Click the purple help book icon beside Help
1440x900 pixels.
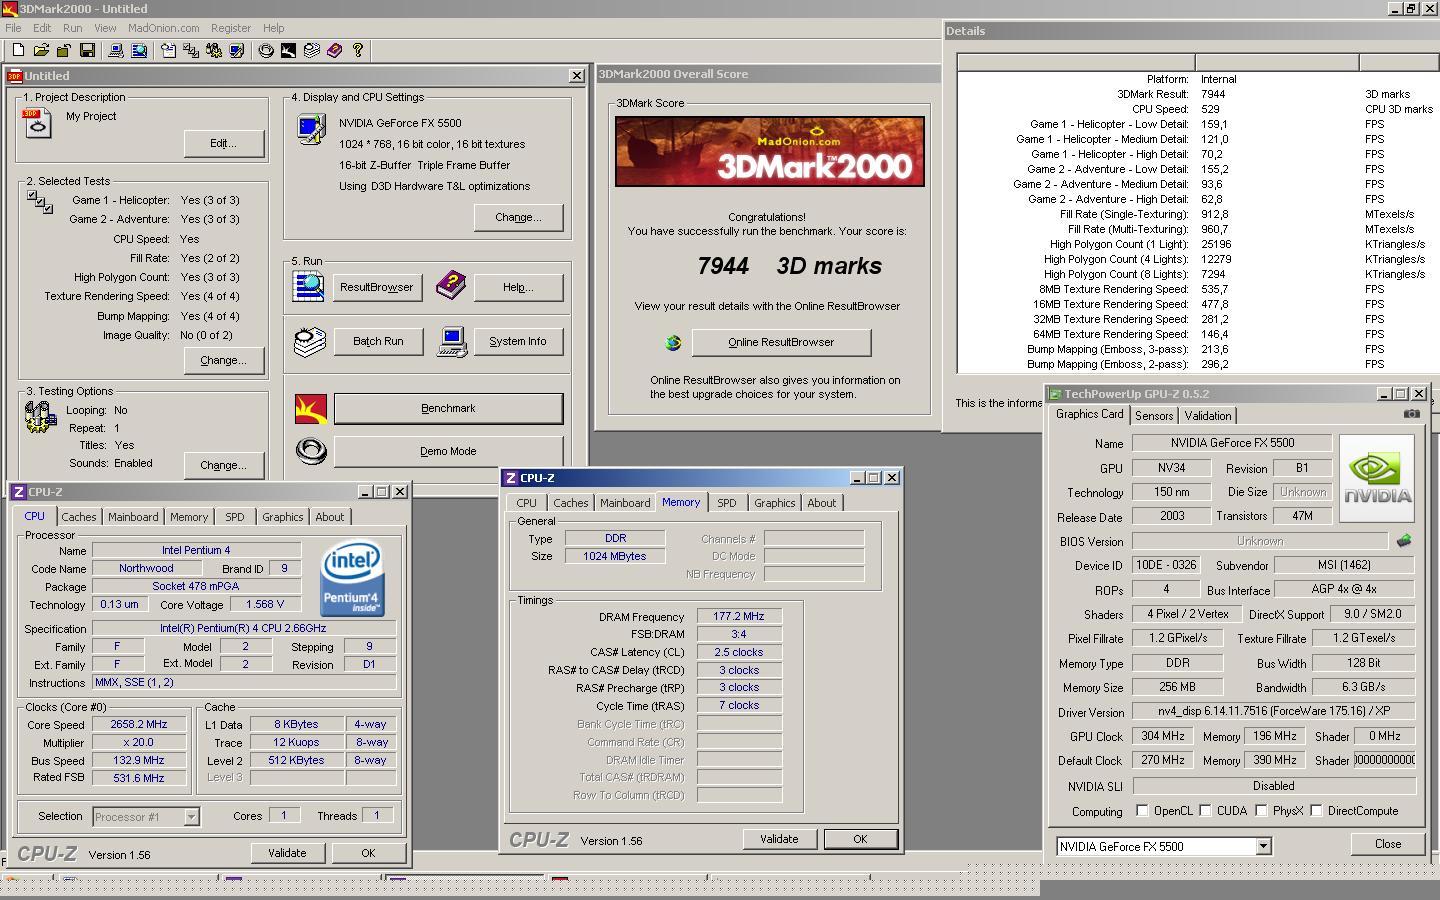click(450, 286)
